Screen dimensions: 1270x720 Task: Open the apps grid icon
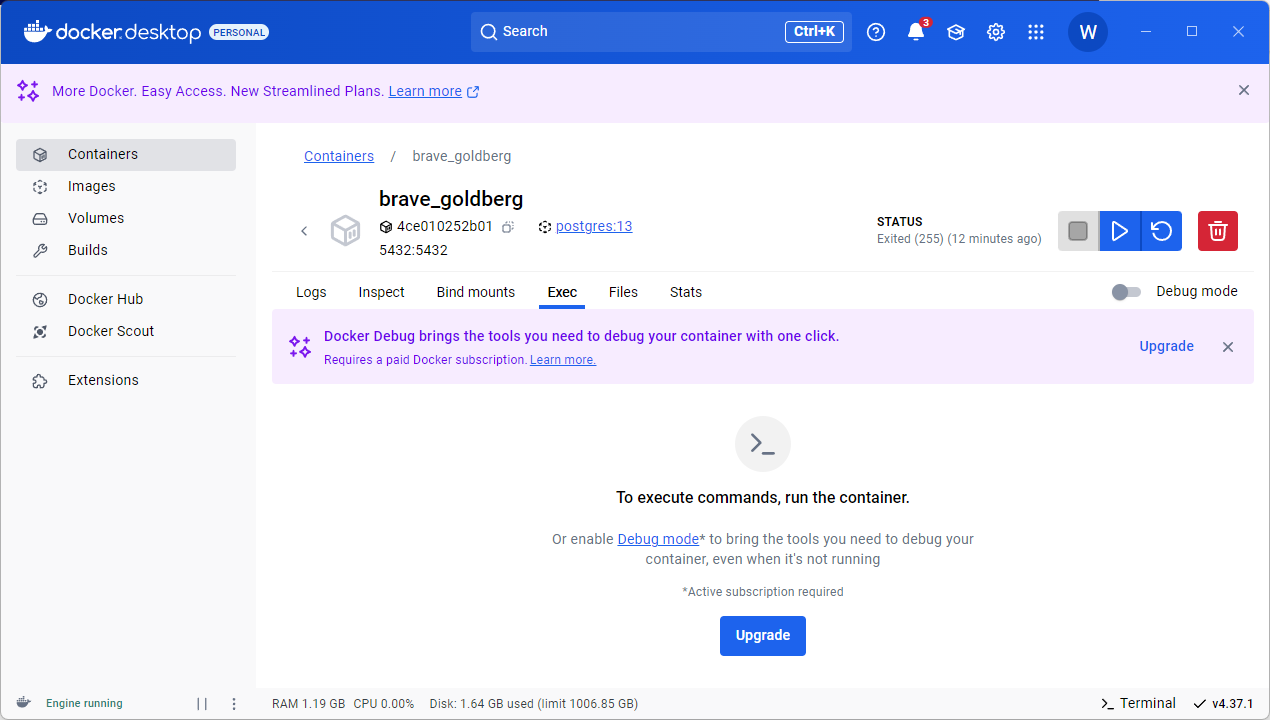tap(1036, 32)
